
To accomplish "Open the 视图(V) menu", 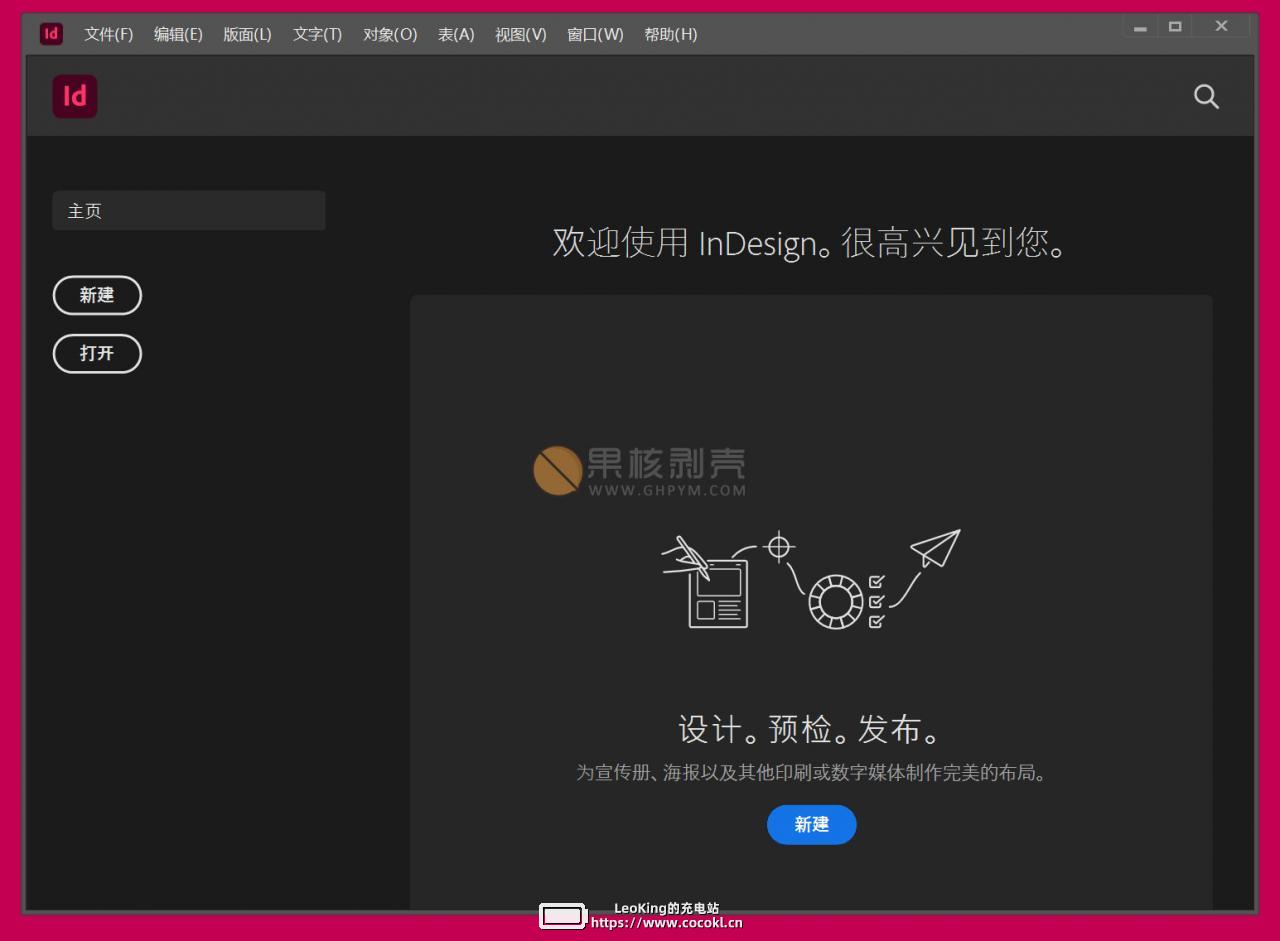I will (x=521, y=34).
